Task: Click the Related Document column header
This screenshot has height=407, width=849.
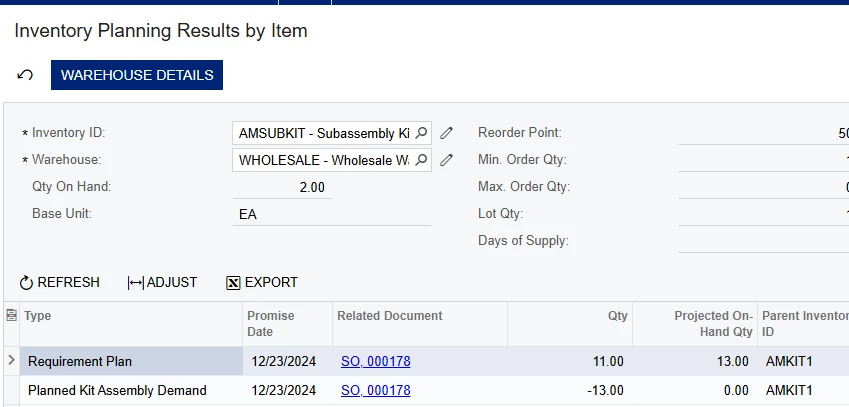Action: pos(390,316)
